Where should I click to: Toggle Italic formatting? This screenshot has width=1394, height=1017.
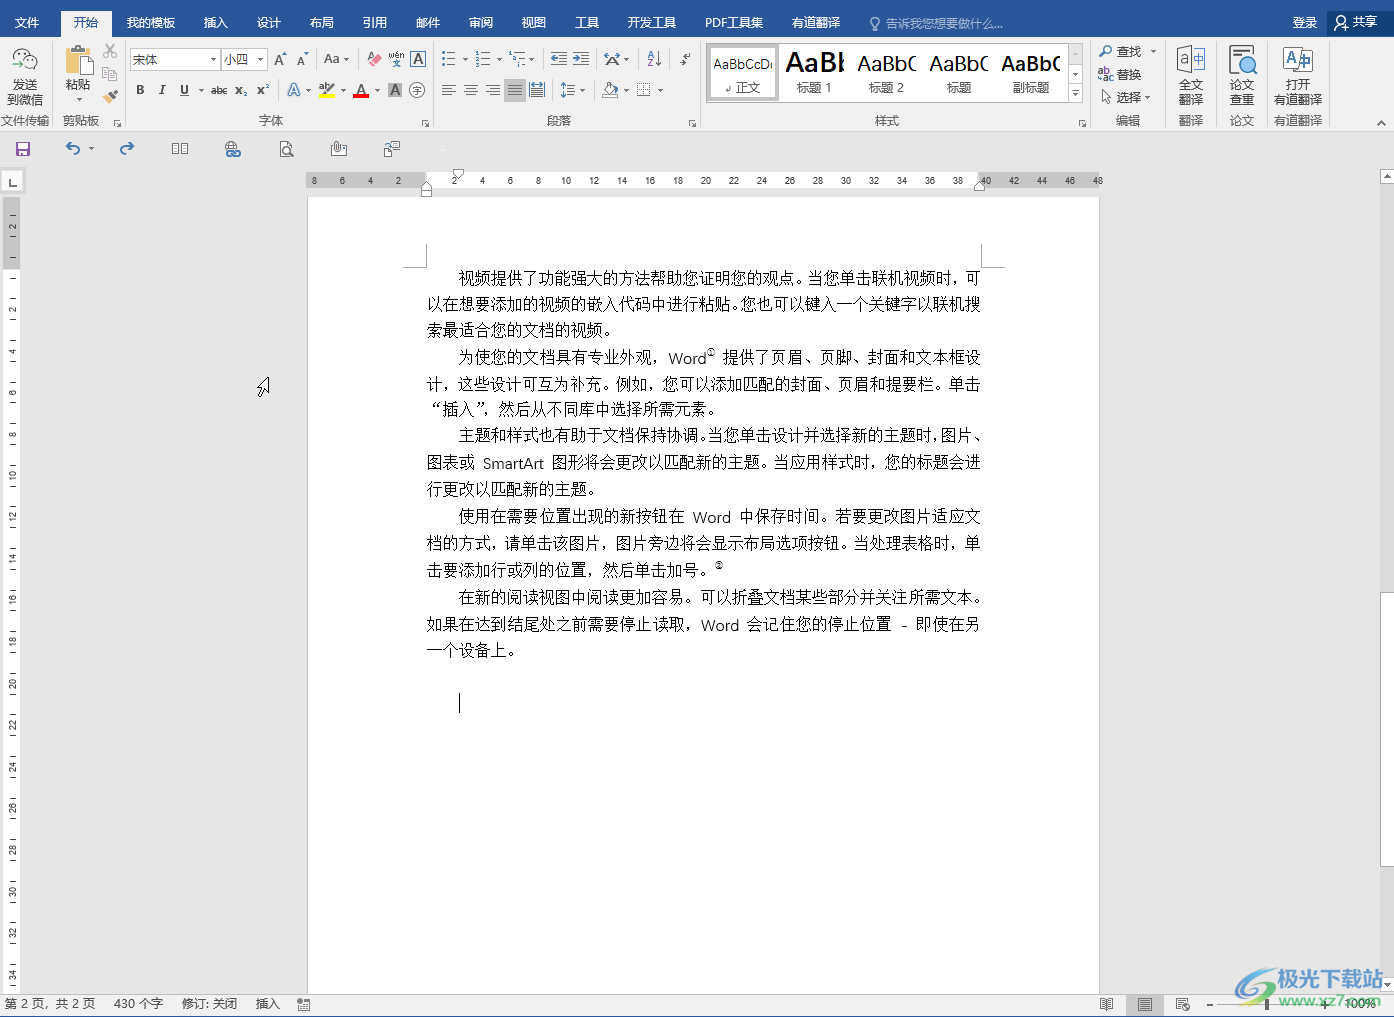pos(162,90)
